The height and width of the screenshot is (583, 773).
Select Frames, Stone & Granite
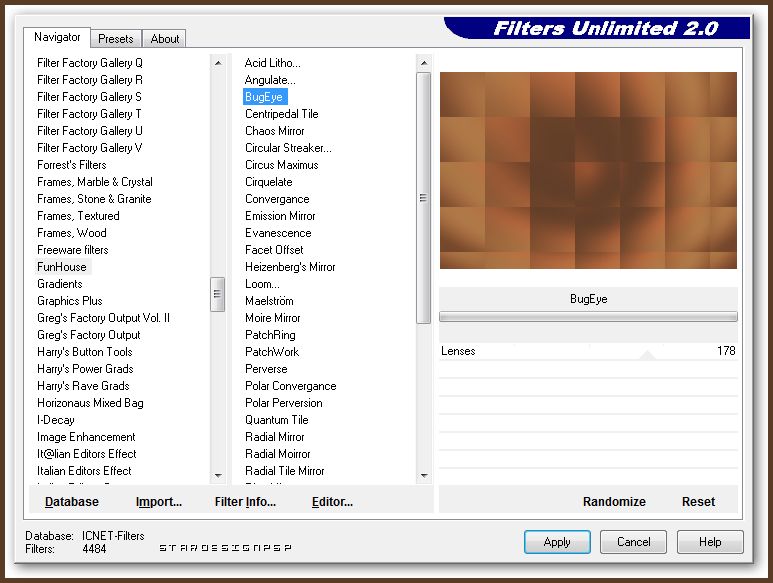[94, 199]
